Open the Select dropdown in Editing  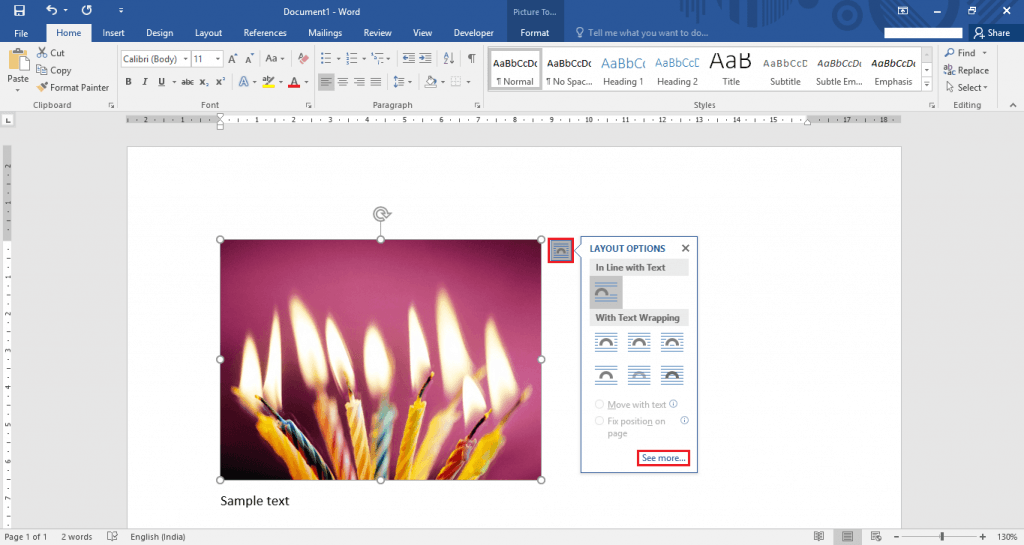click(967, 87)
